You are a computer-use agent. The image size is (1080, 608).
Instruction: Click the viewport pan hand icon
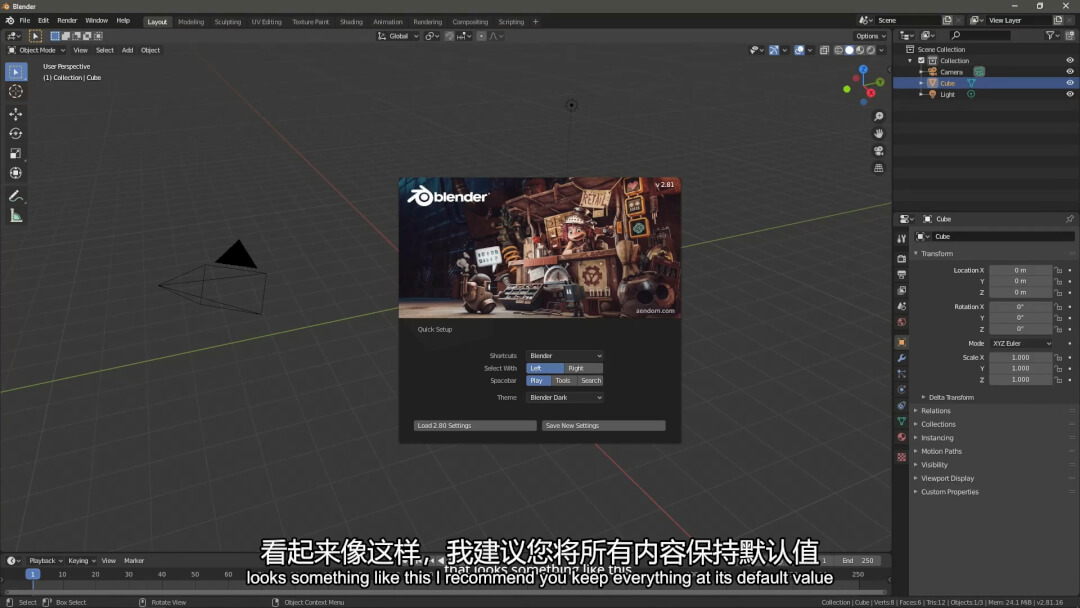pos(879,134)
